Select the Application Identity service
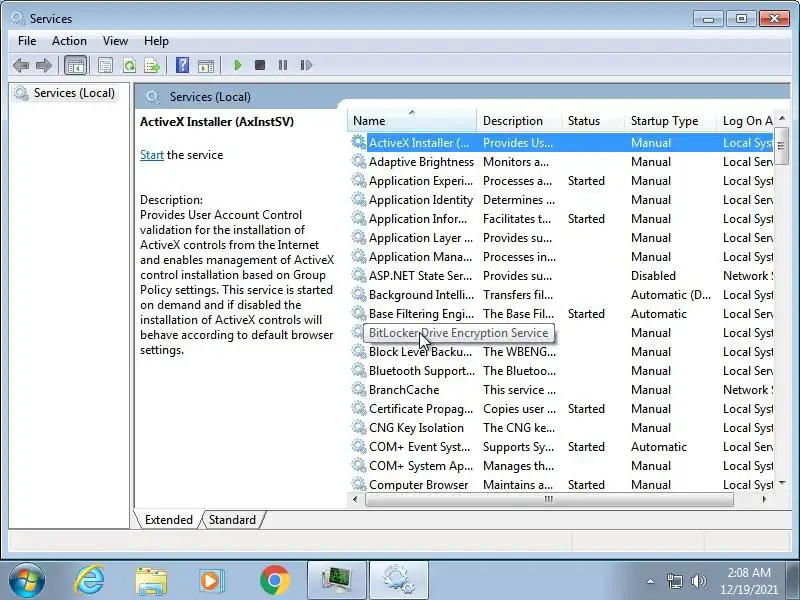The image size is (800, 600). click(561, 199)
